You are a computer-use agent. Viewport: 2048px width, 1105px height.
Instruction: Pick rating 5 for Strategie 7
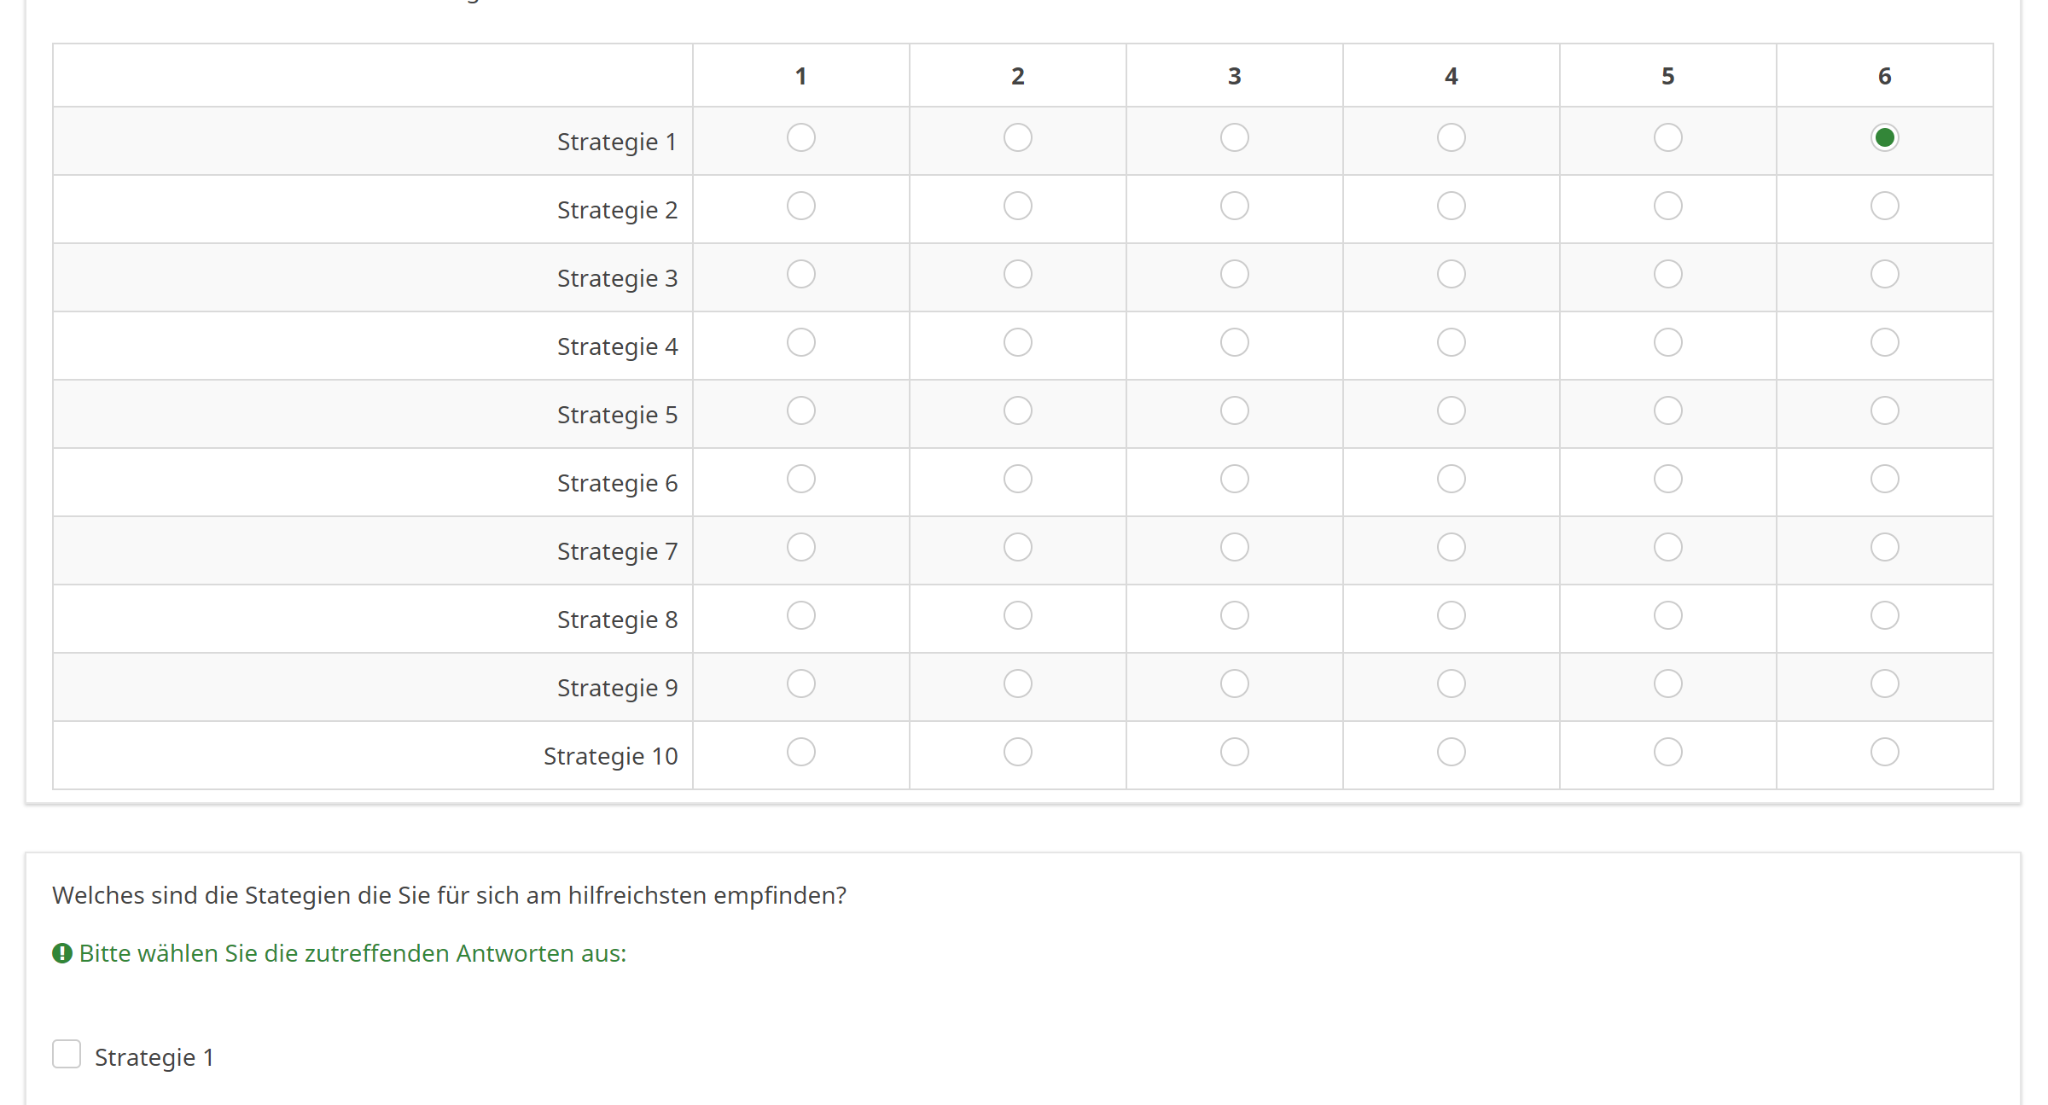(x=1667, y=547)
